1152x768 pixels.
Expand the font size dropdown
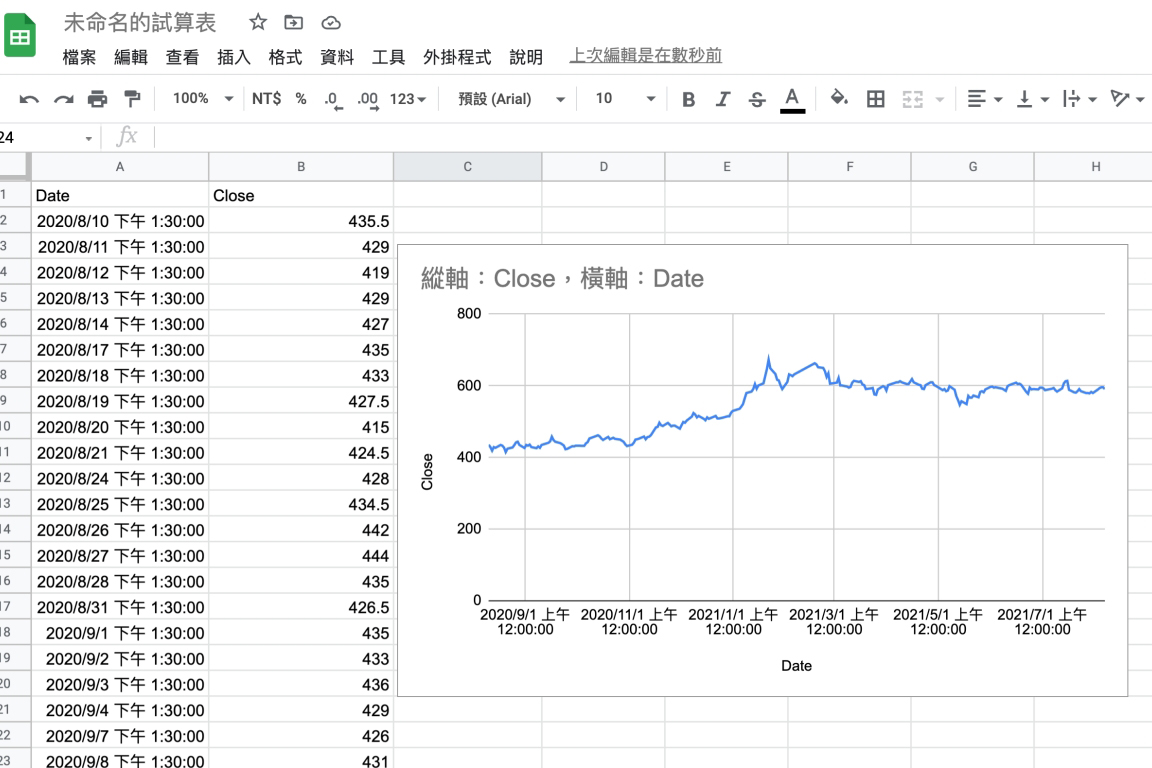[651, 98]
